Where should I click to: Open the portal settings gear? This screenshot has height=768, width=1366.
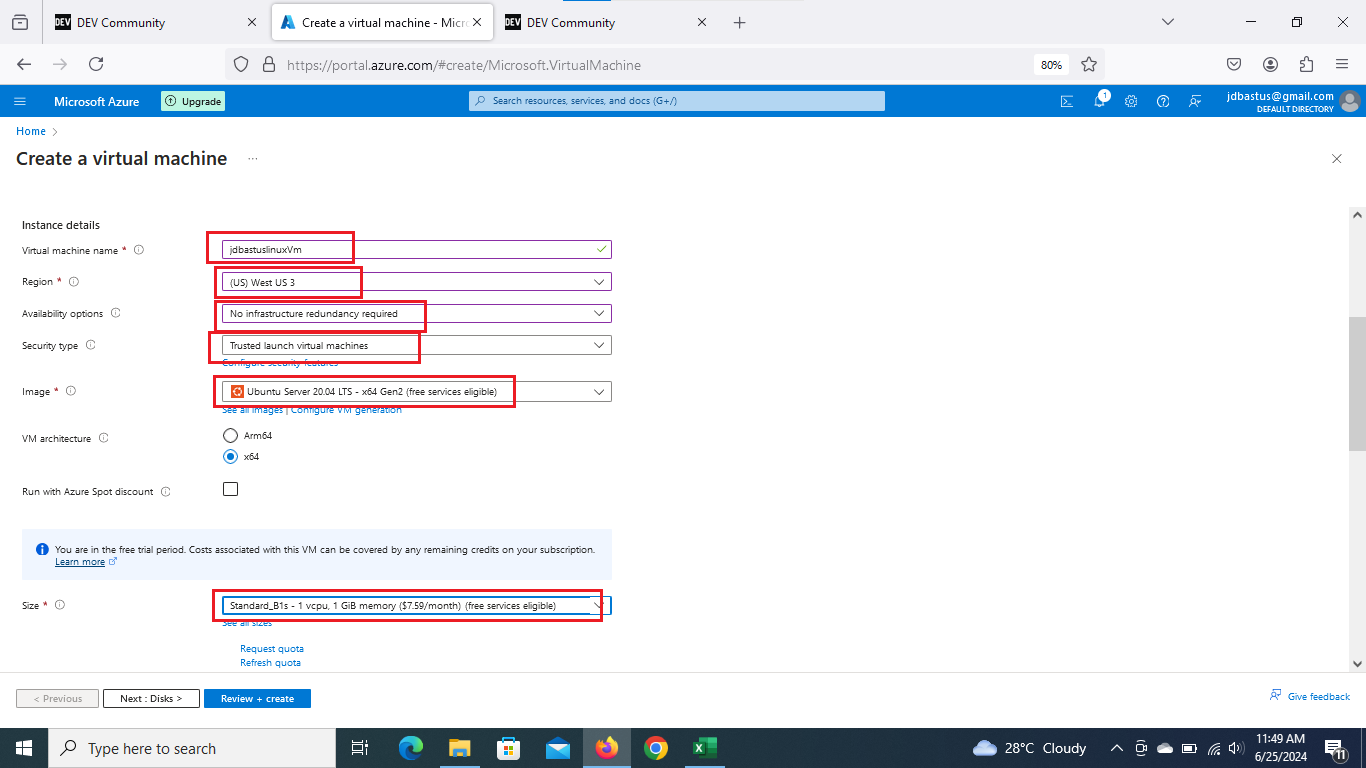(1131, 101)
